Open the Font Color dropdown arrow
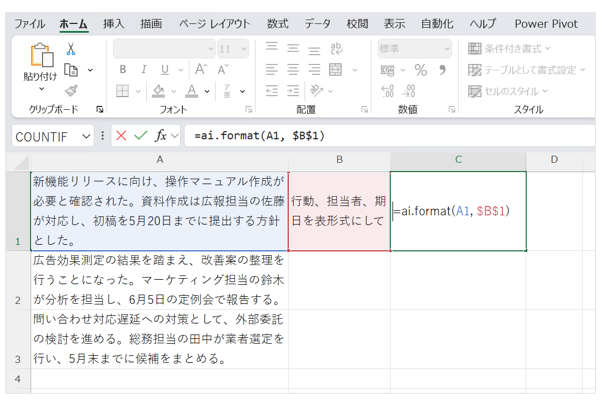Viewport: 602px width, 402px height. tap(207, 91)
